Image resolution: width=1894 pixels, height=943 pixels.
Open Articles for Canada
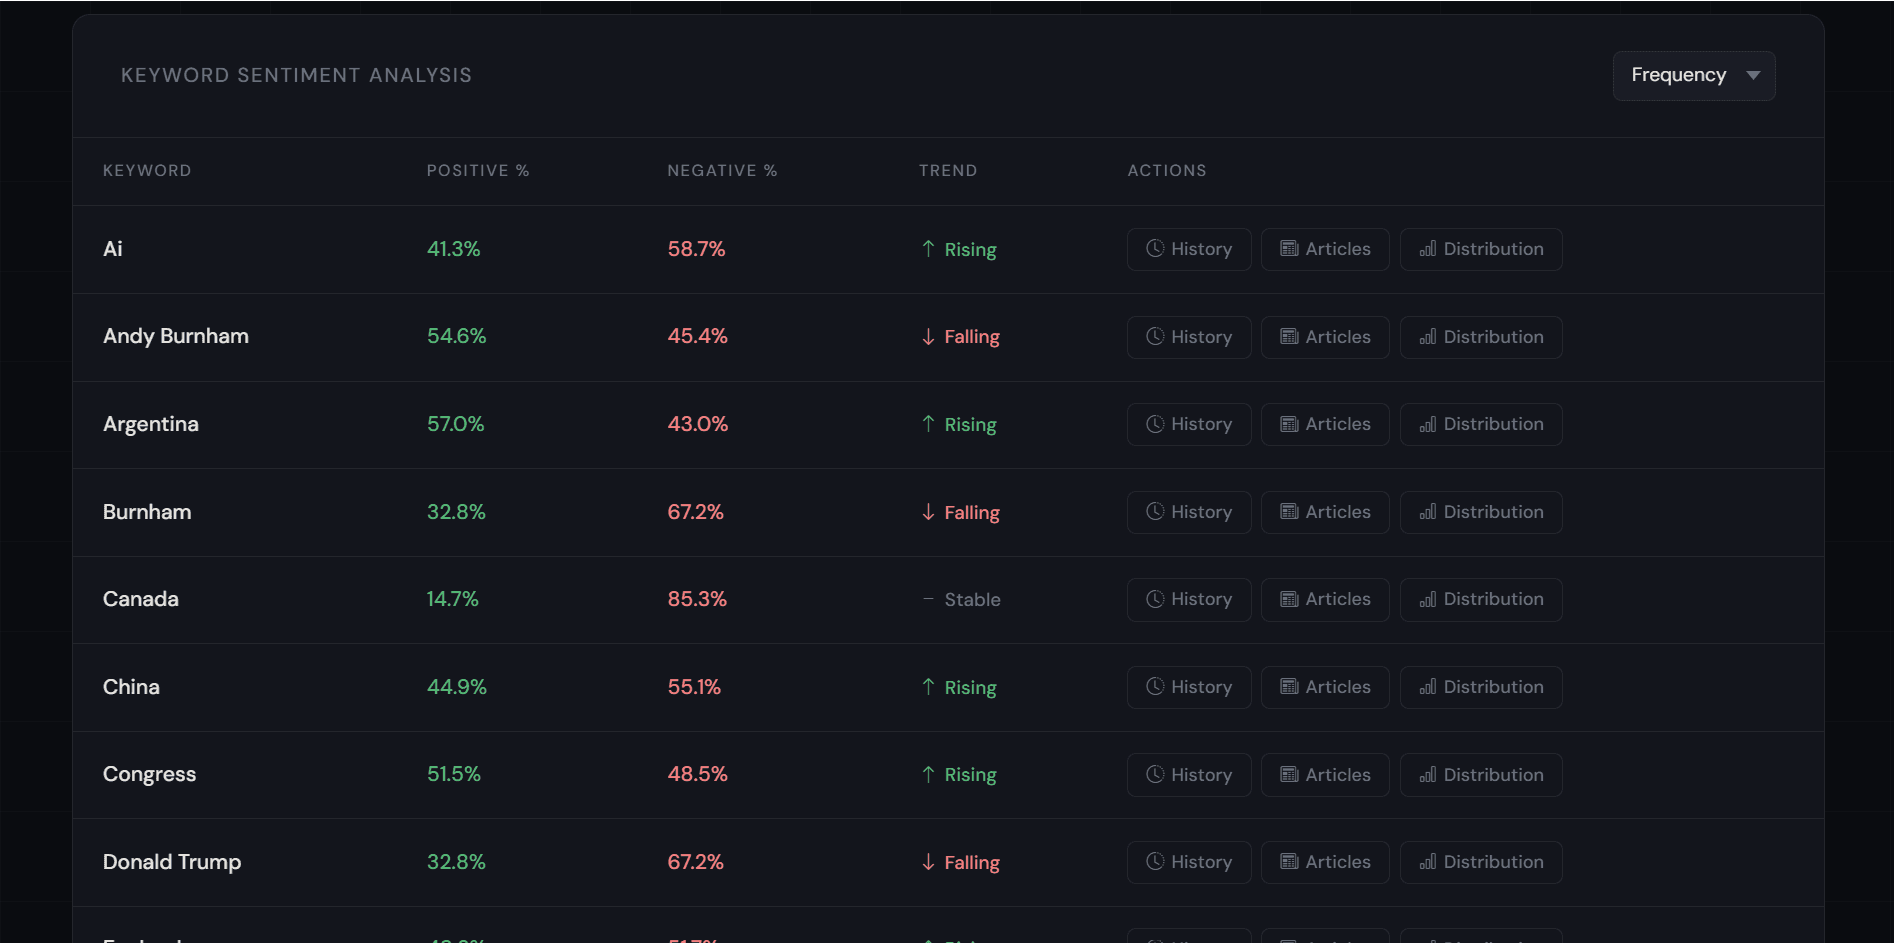pyautogui.click(x=1325, y=599)
